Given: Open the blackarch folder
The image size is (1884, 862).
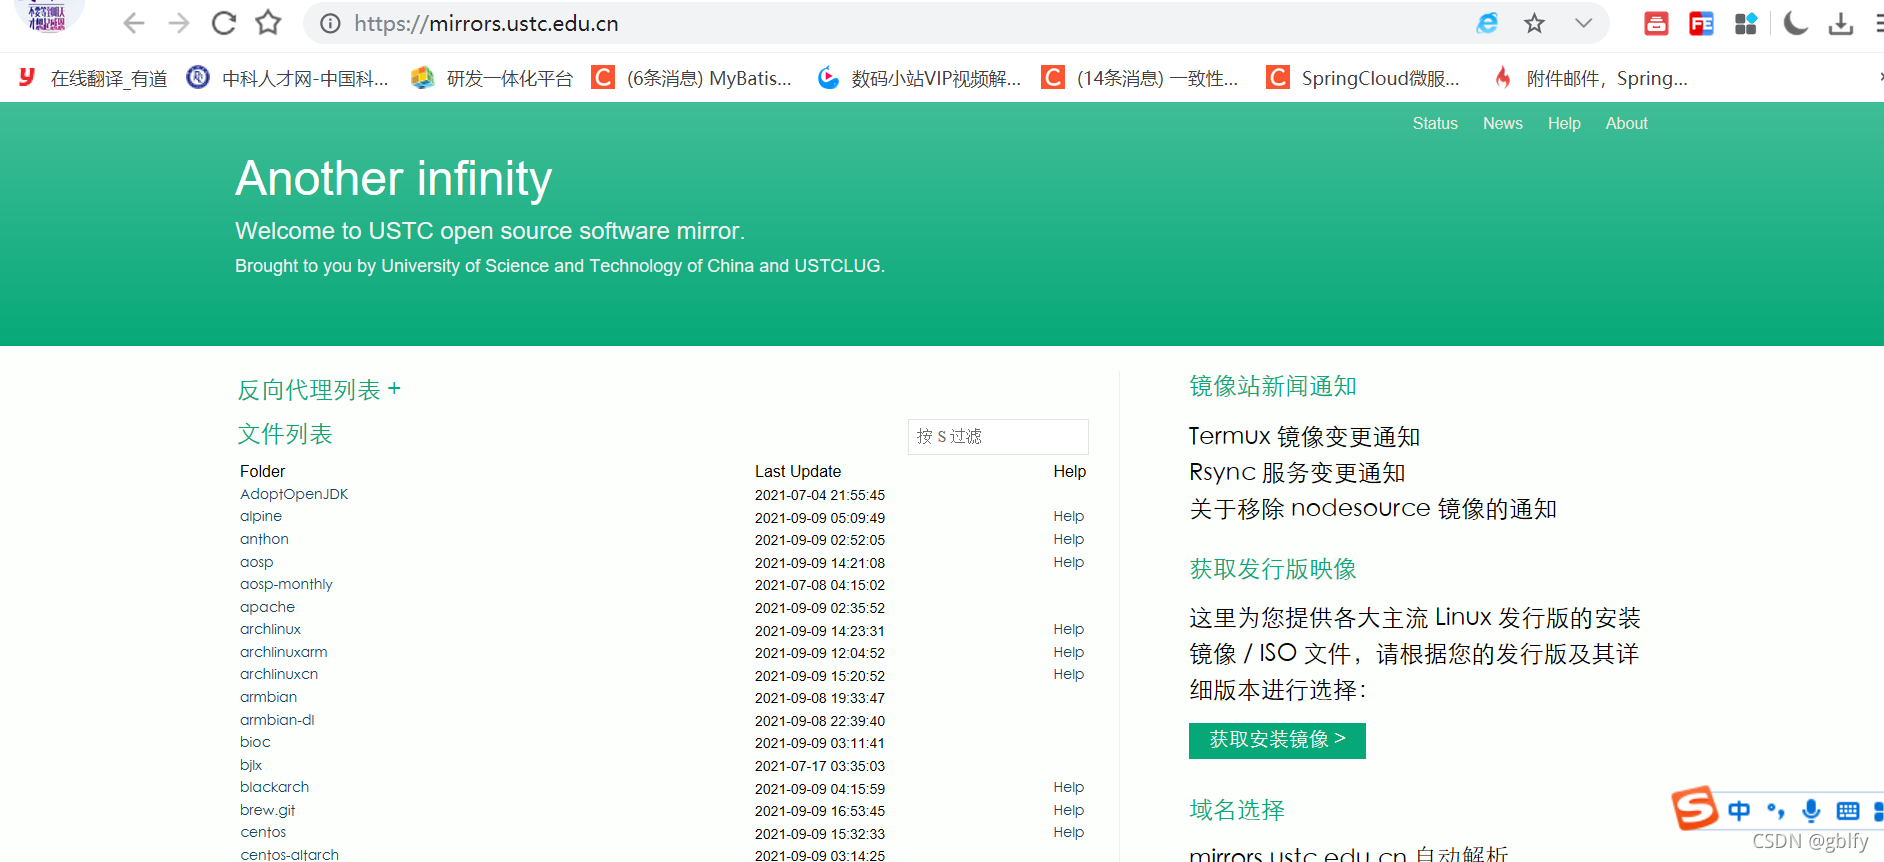Looking at the screenshot, I should (x=274, y=787).
